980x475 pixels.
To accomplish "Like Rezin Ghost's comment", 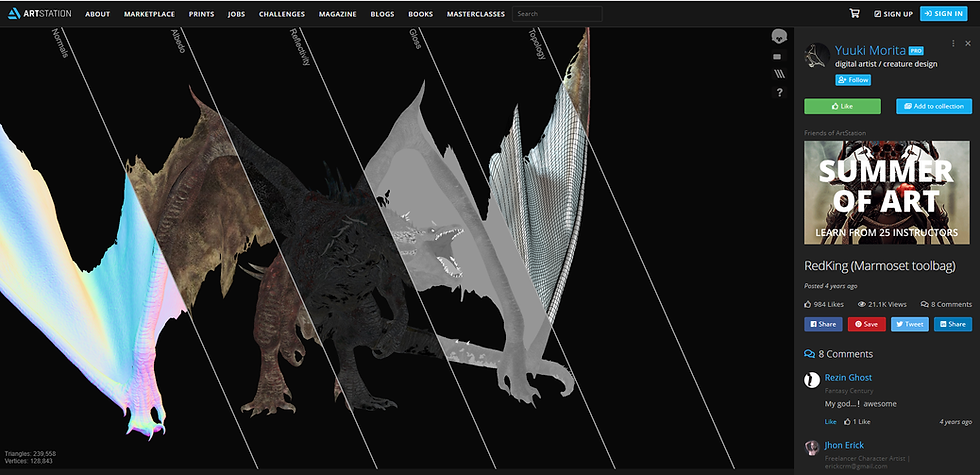I will click(x=830, y=422).
